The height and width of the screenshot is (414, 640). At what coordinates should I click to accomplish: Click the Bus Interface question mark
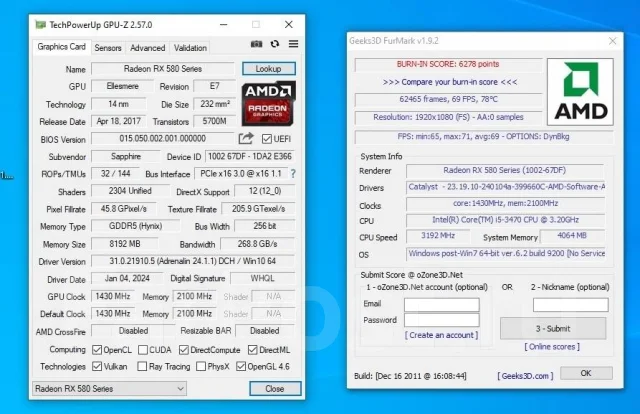pyautogui.click(x=293, y=174)
